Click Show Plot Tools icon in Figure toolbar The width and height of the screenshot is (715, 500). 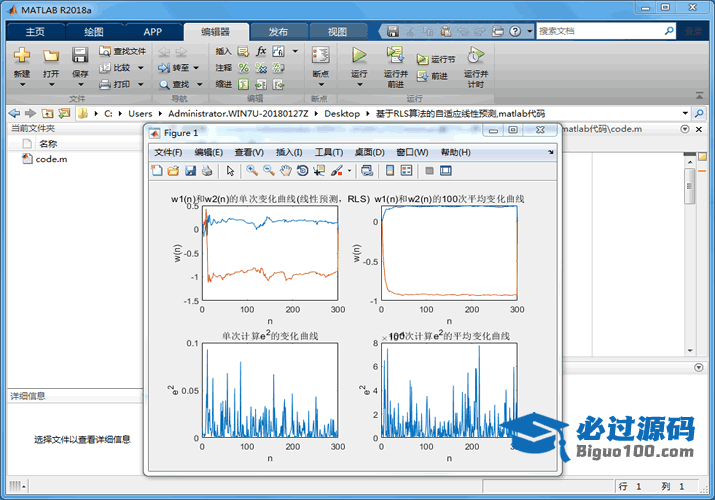(x=446, y=170)
